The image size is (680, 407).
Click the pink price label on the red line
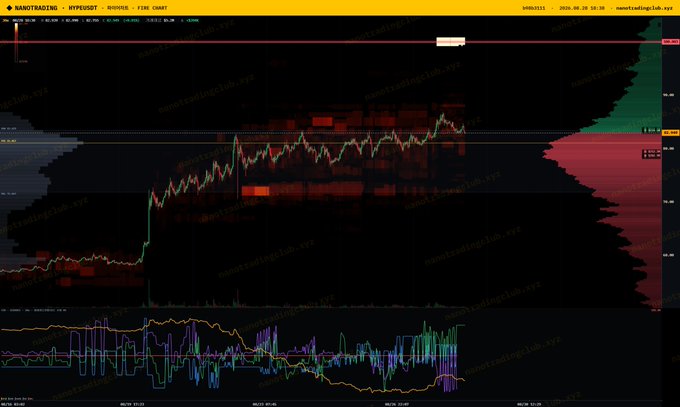670,42
